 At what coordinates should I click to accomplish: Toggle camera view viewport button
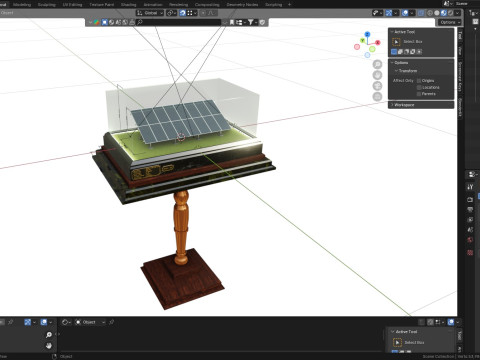377,86
